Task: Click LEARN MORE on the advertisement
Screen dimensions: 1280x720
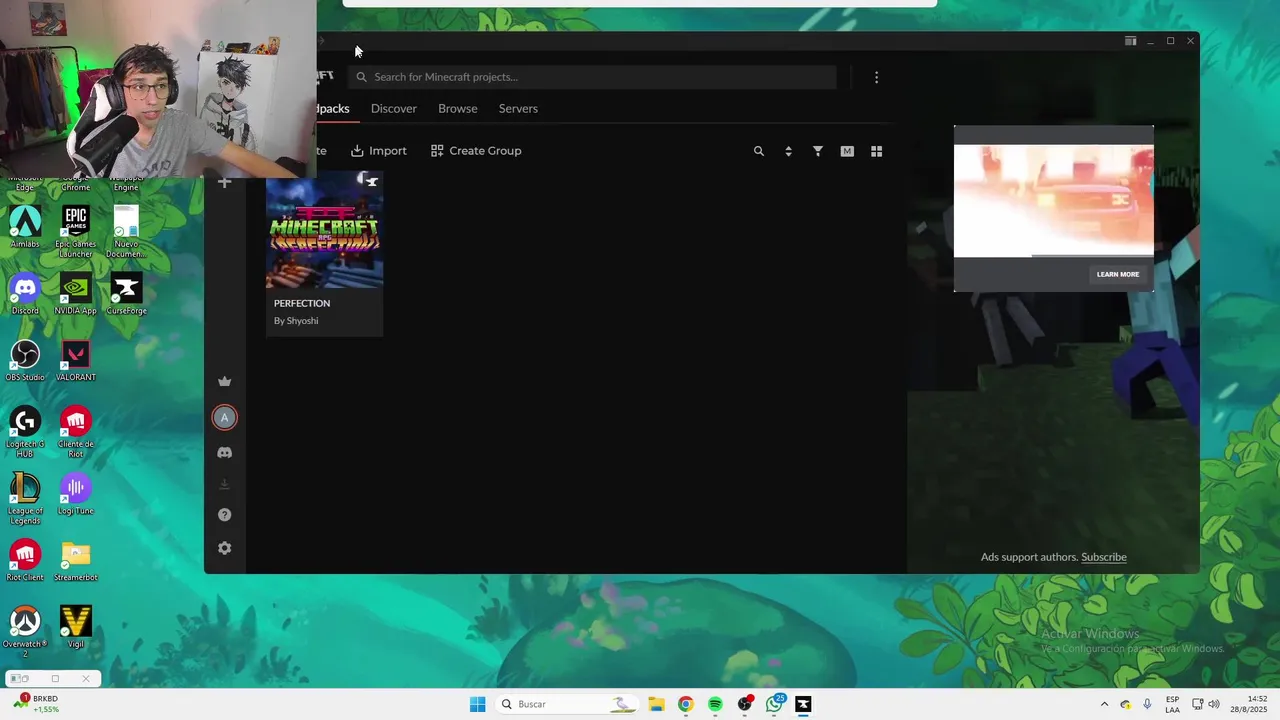Action: (1117, 274)
